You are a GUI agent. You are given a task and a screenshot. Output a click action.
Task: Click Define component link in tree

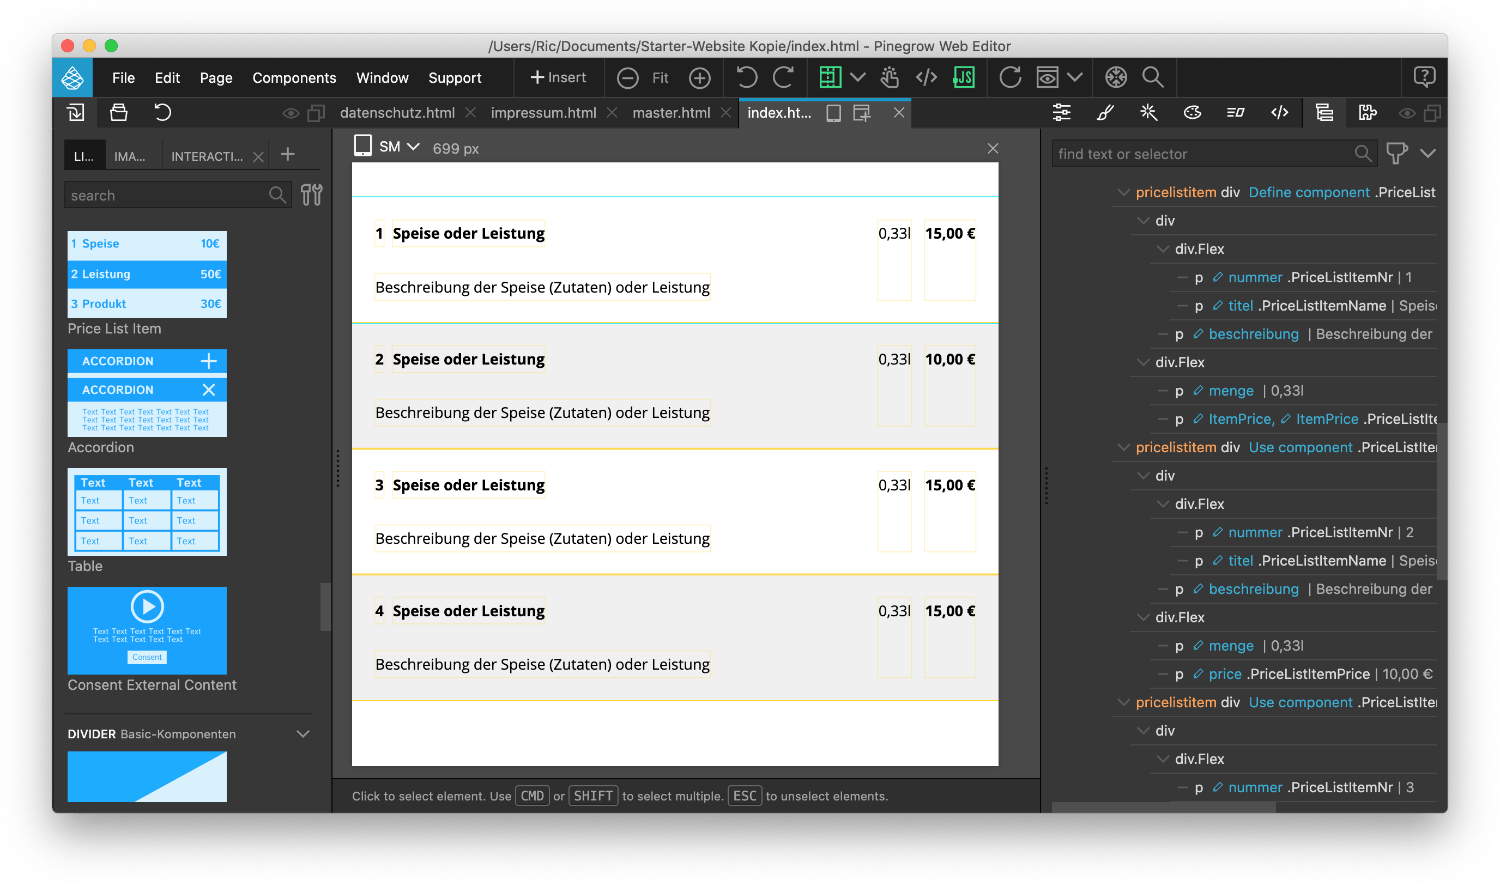(x=1309, y=192)
